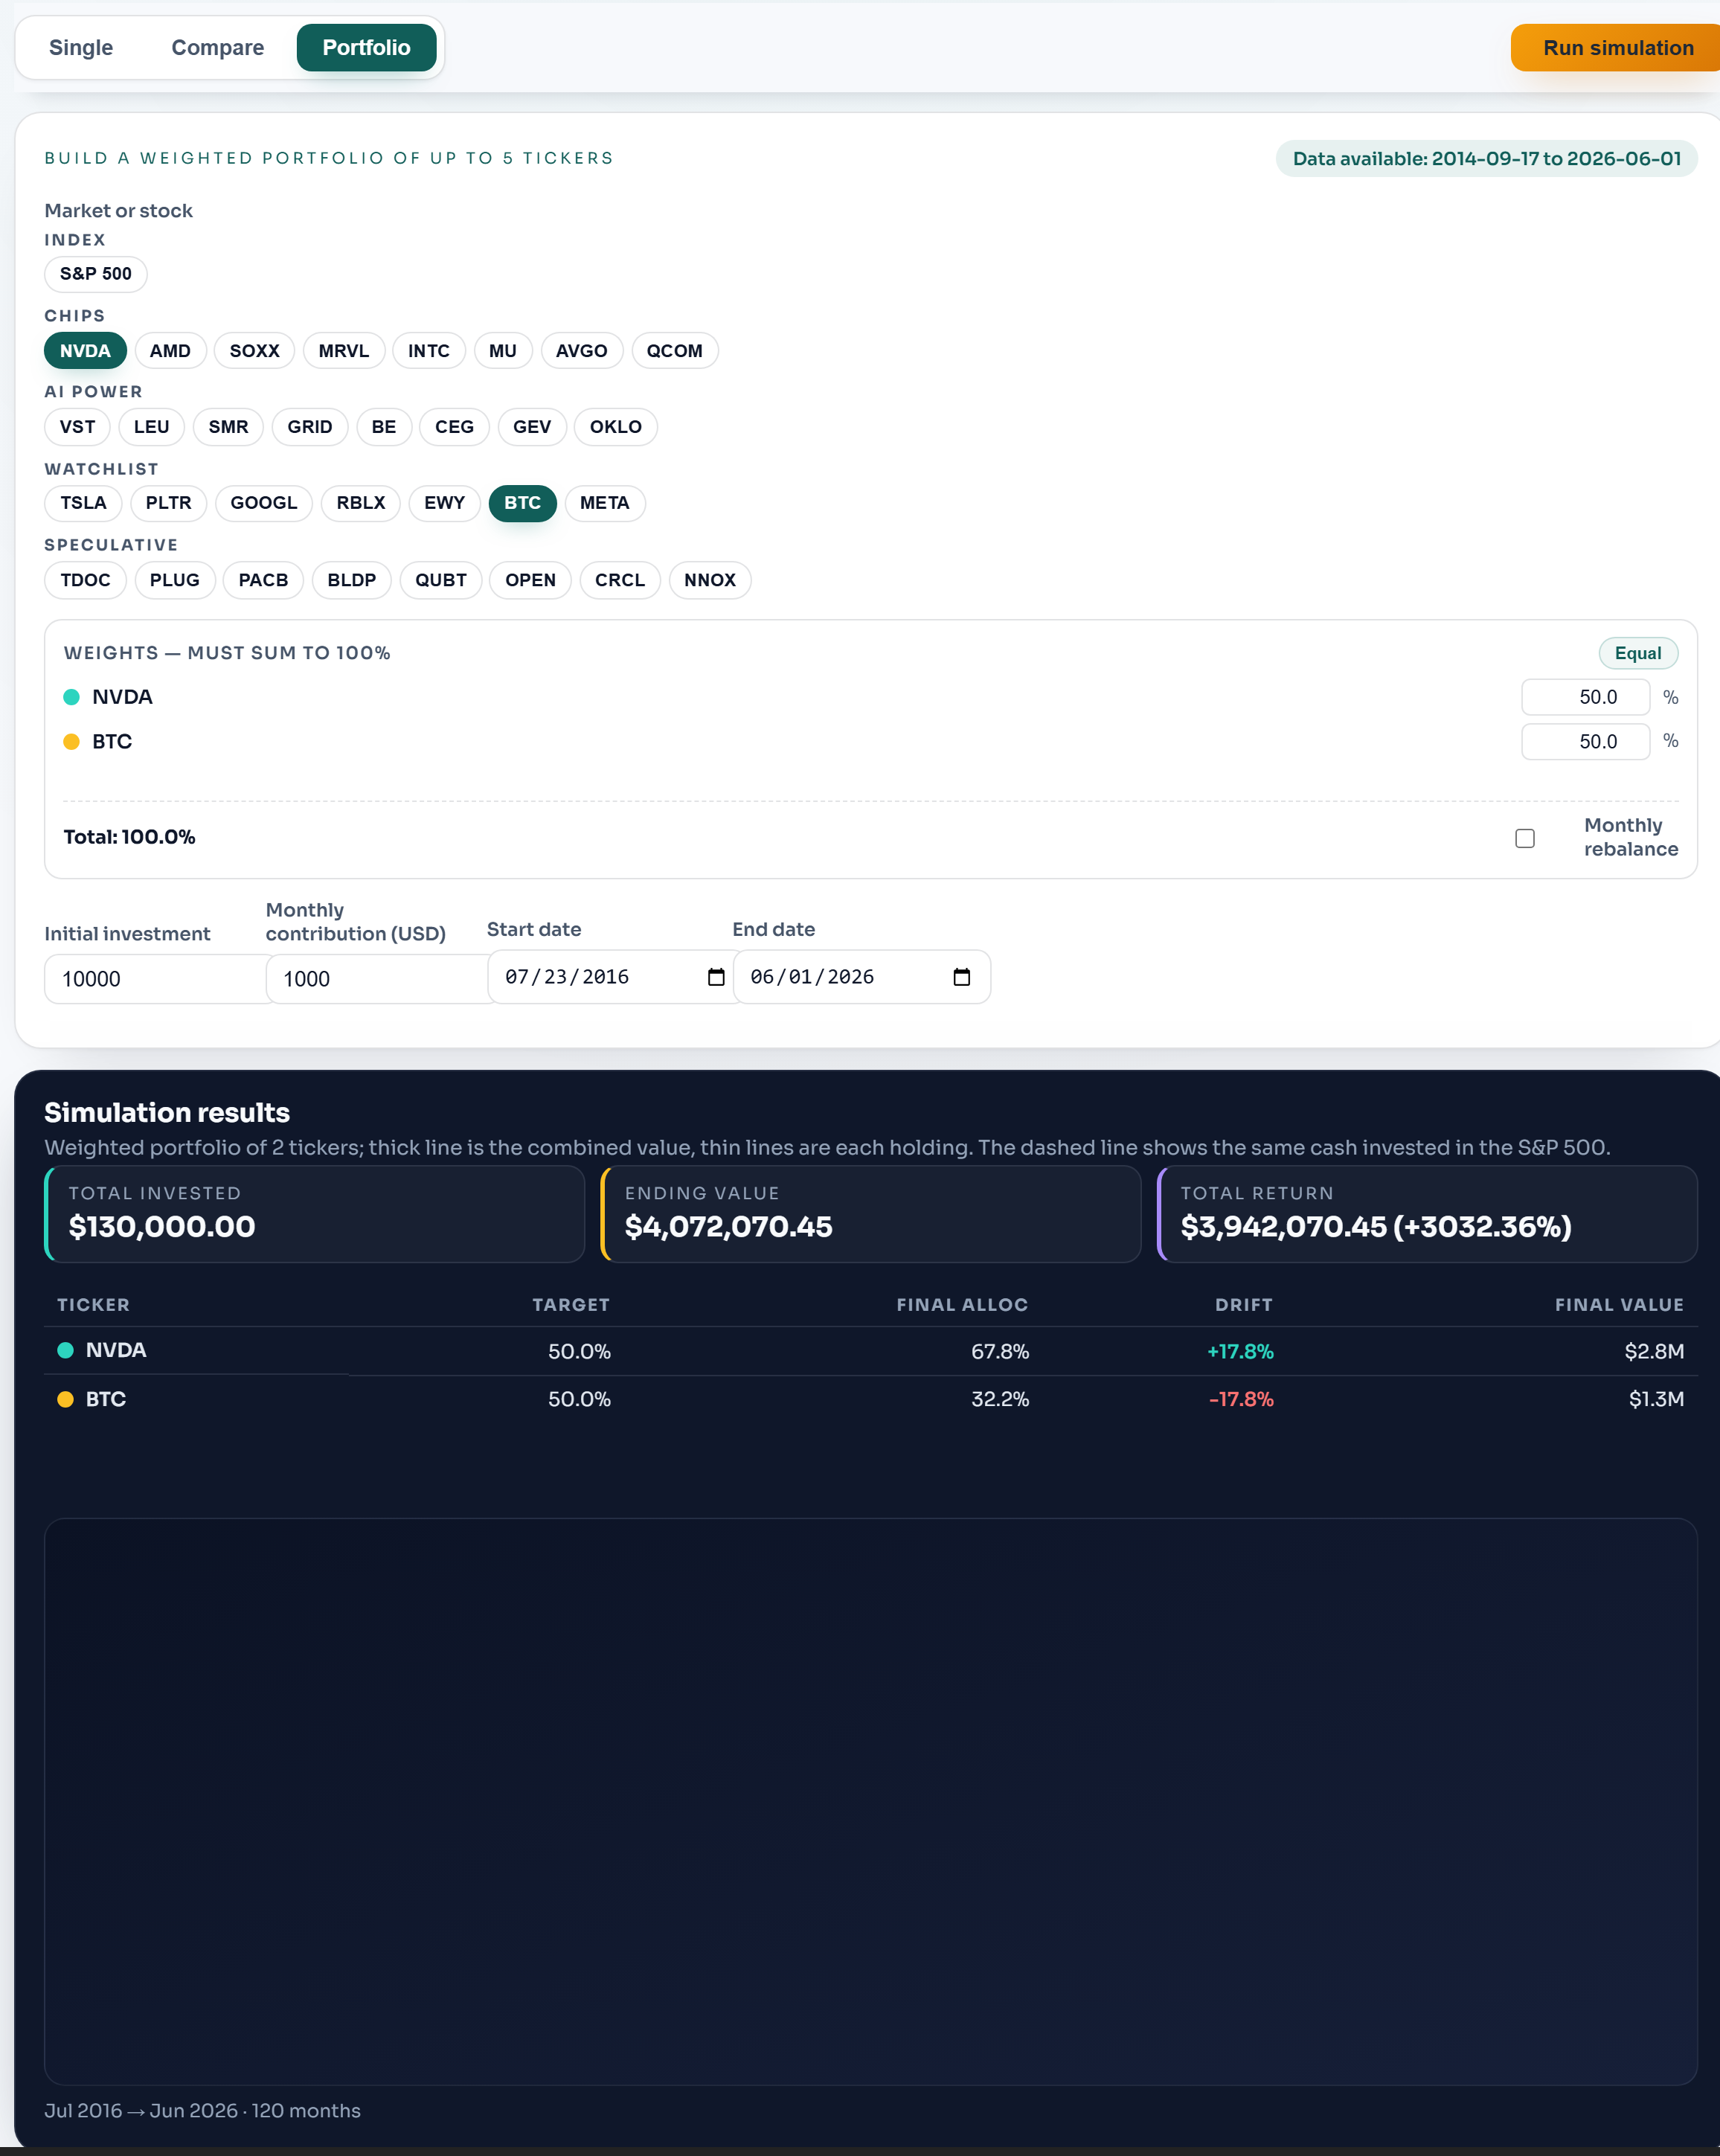
Task: Pick the OPEN speculative chip
Action: (x=530, y=580)
